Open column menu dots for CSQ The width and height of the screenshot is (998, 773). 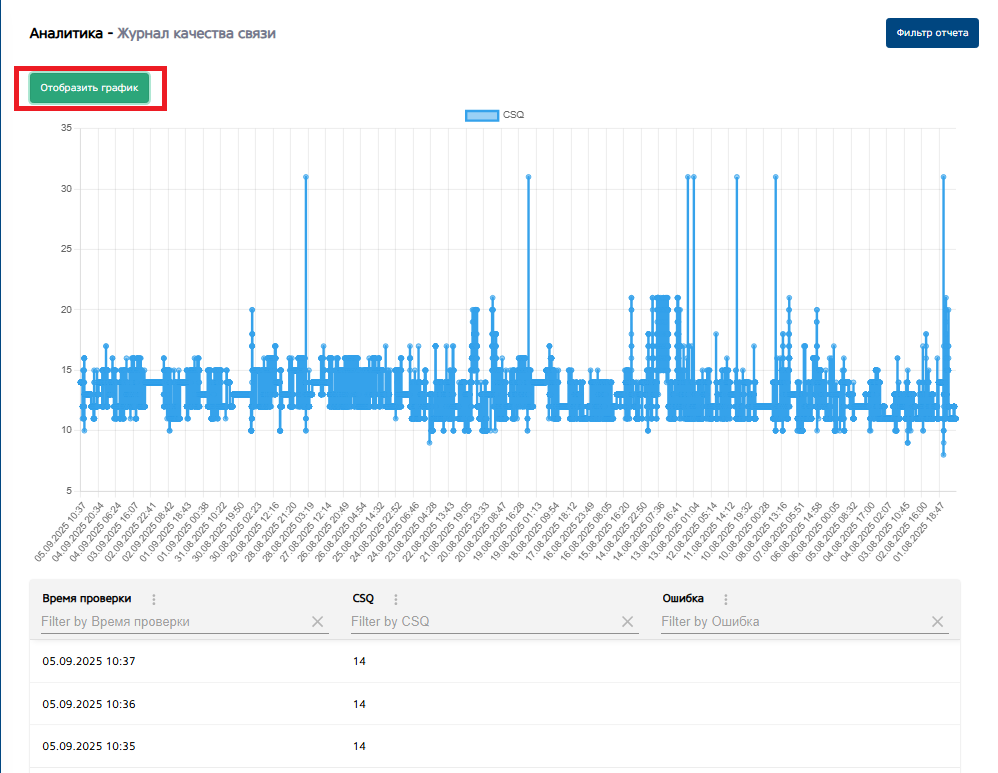[x=396, y=599]
